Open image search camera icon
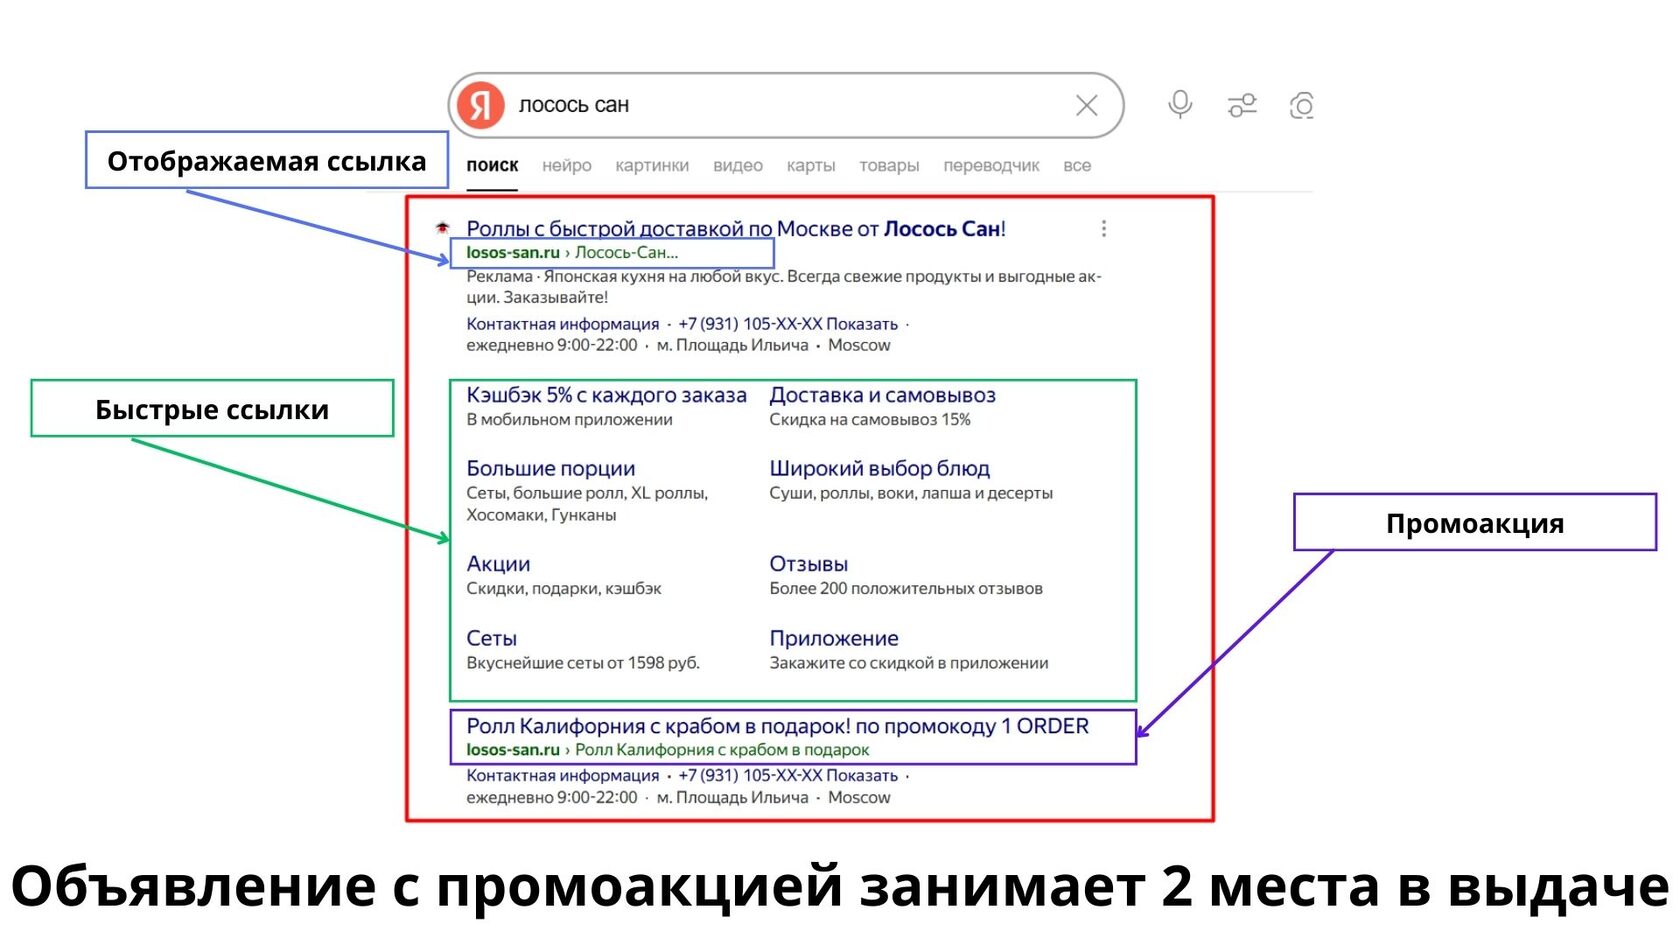 click(x=1301, y=105)
